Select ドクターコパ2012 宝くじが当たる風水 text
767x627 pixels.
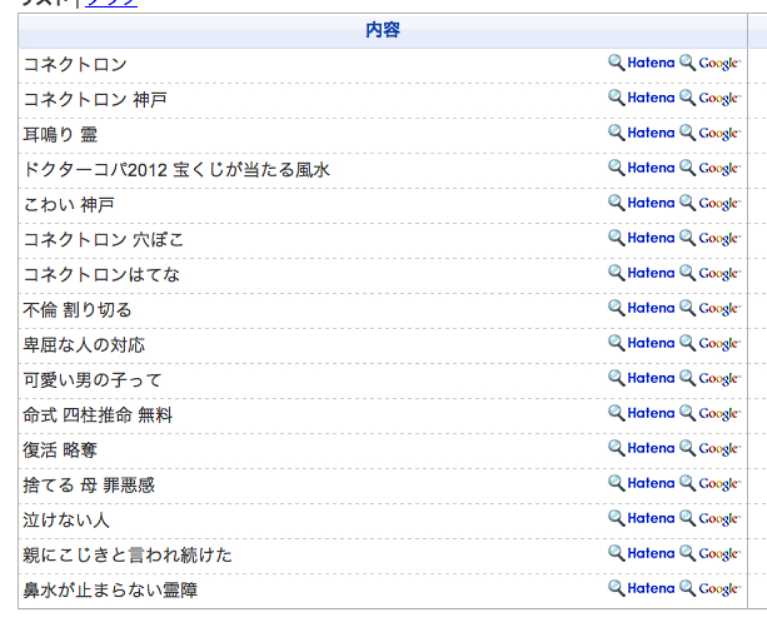point(177,170)
